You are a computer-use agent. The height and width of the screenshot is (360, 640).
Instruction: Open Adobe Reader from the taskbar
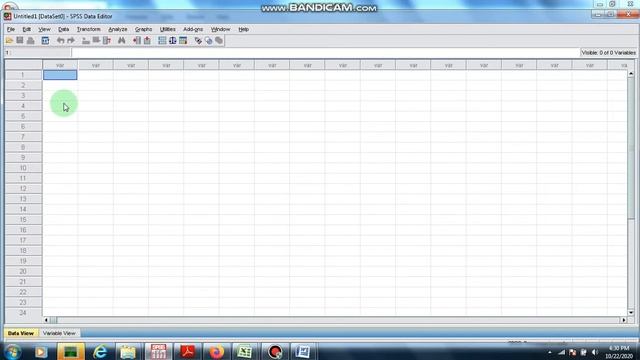coord(187,351)
